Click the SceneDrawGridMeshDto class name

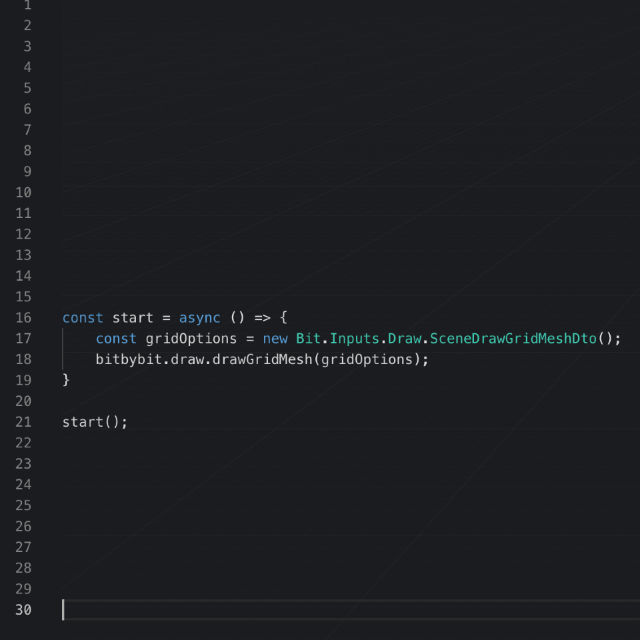pyautogui.click(x=513, y=338)
